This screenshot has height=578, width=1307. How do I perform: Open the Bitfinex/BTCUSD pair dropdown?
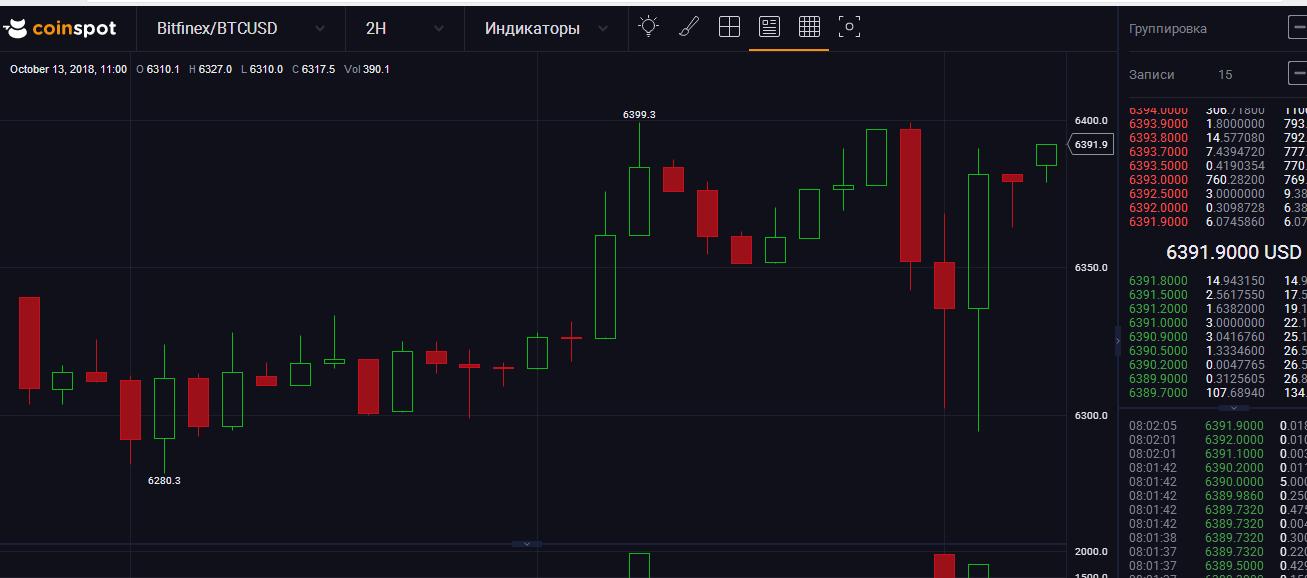click(240, 29)
